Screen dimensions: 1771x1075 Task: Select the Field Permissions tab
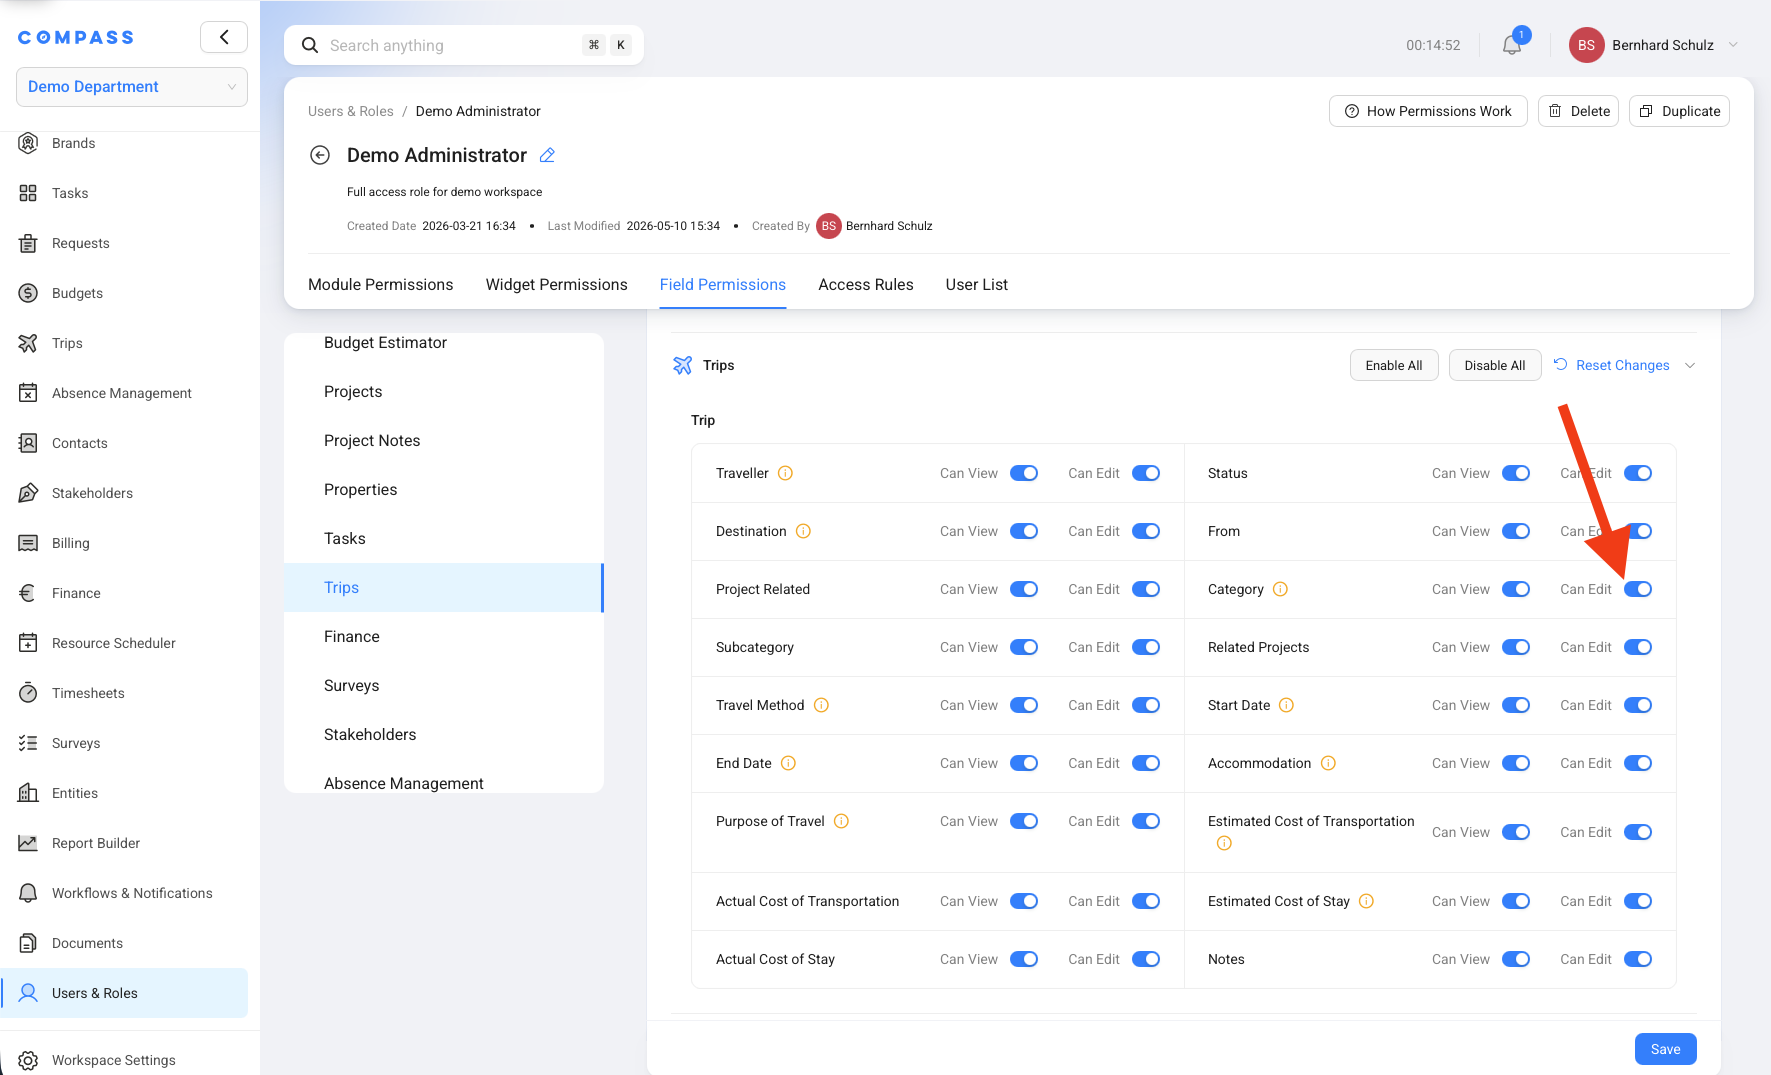(723, 285)
